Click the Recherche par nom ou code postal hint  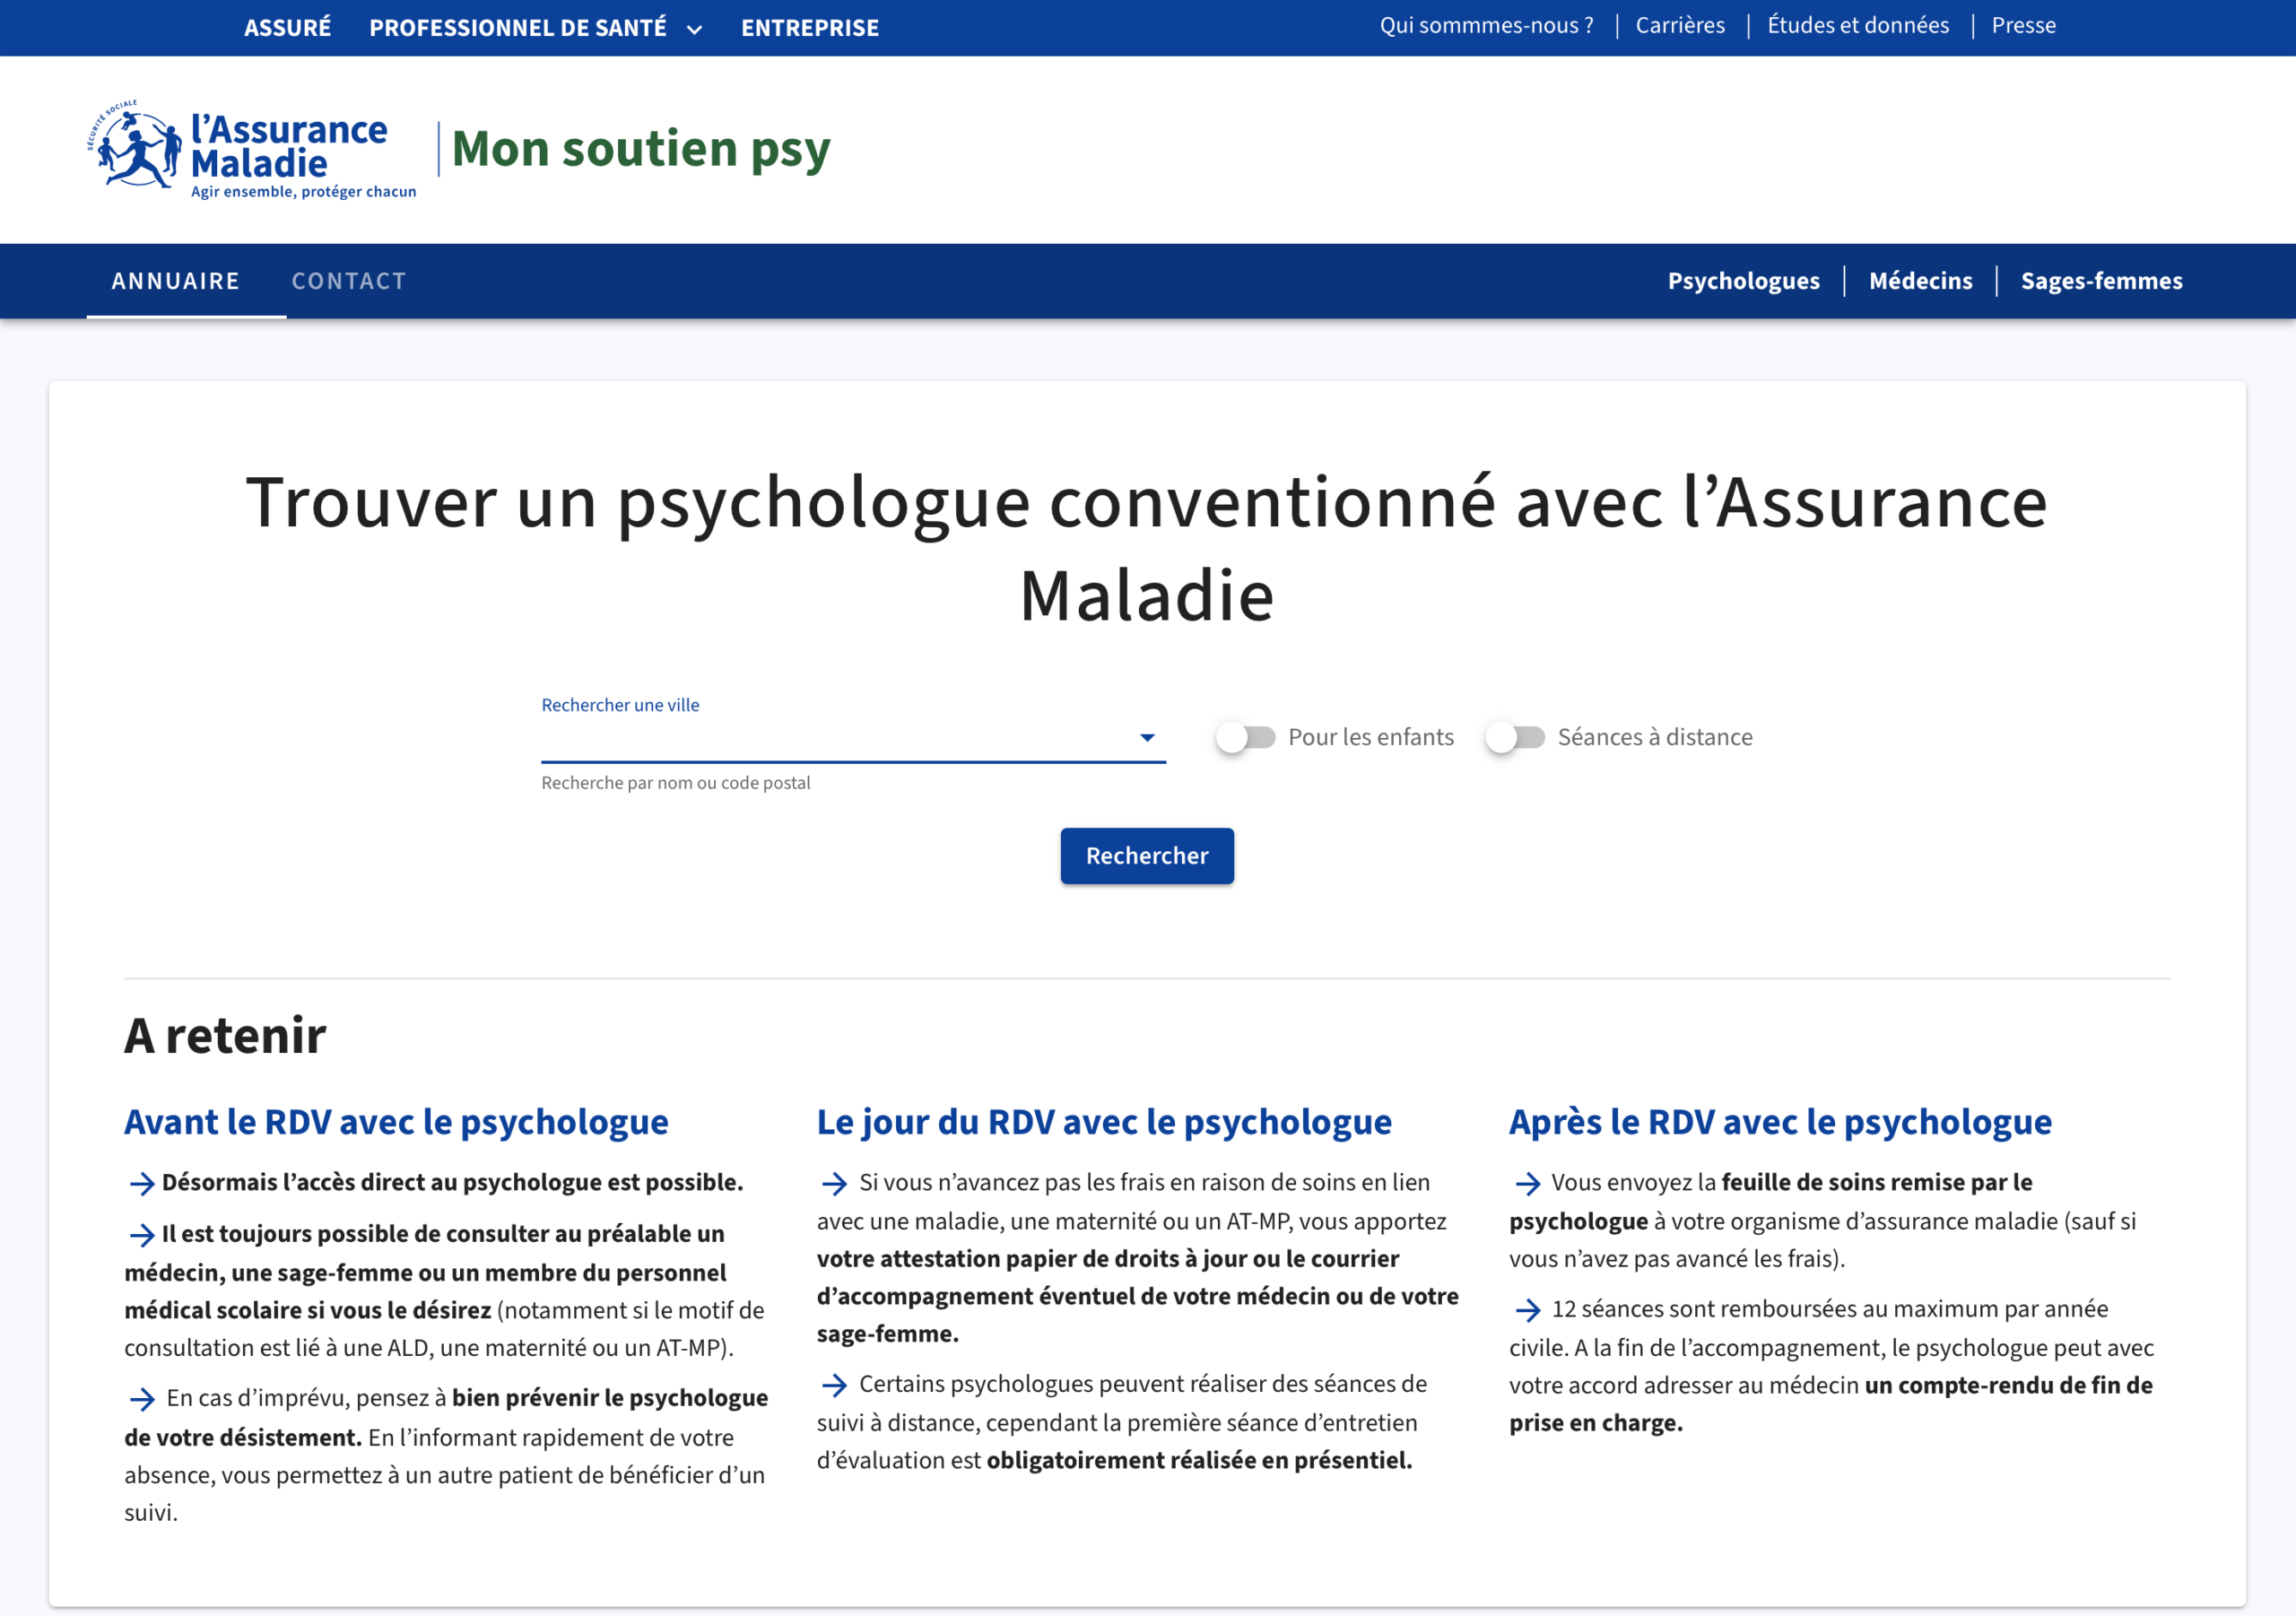(x=676, y=783)
